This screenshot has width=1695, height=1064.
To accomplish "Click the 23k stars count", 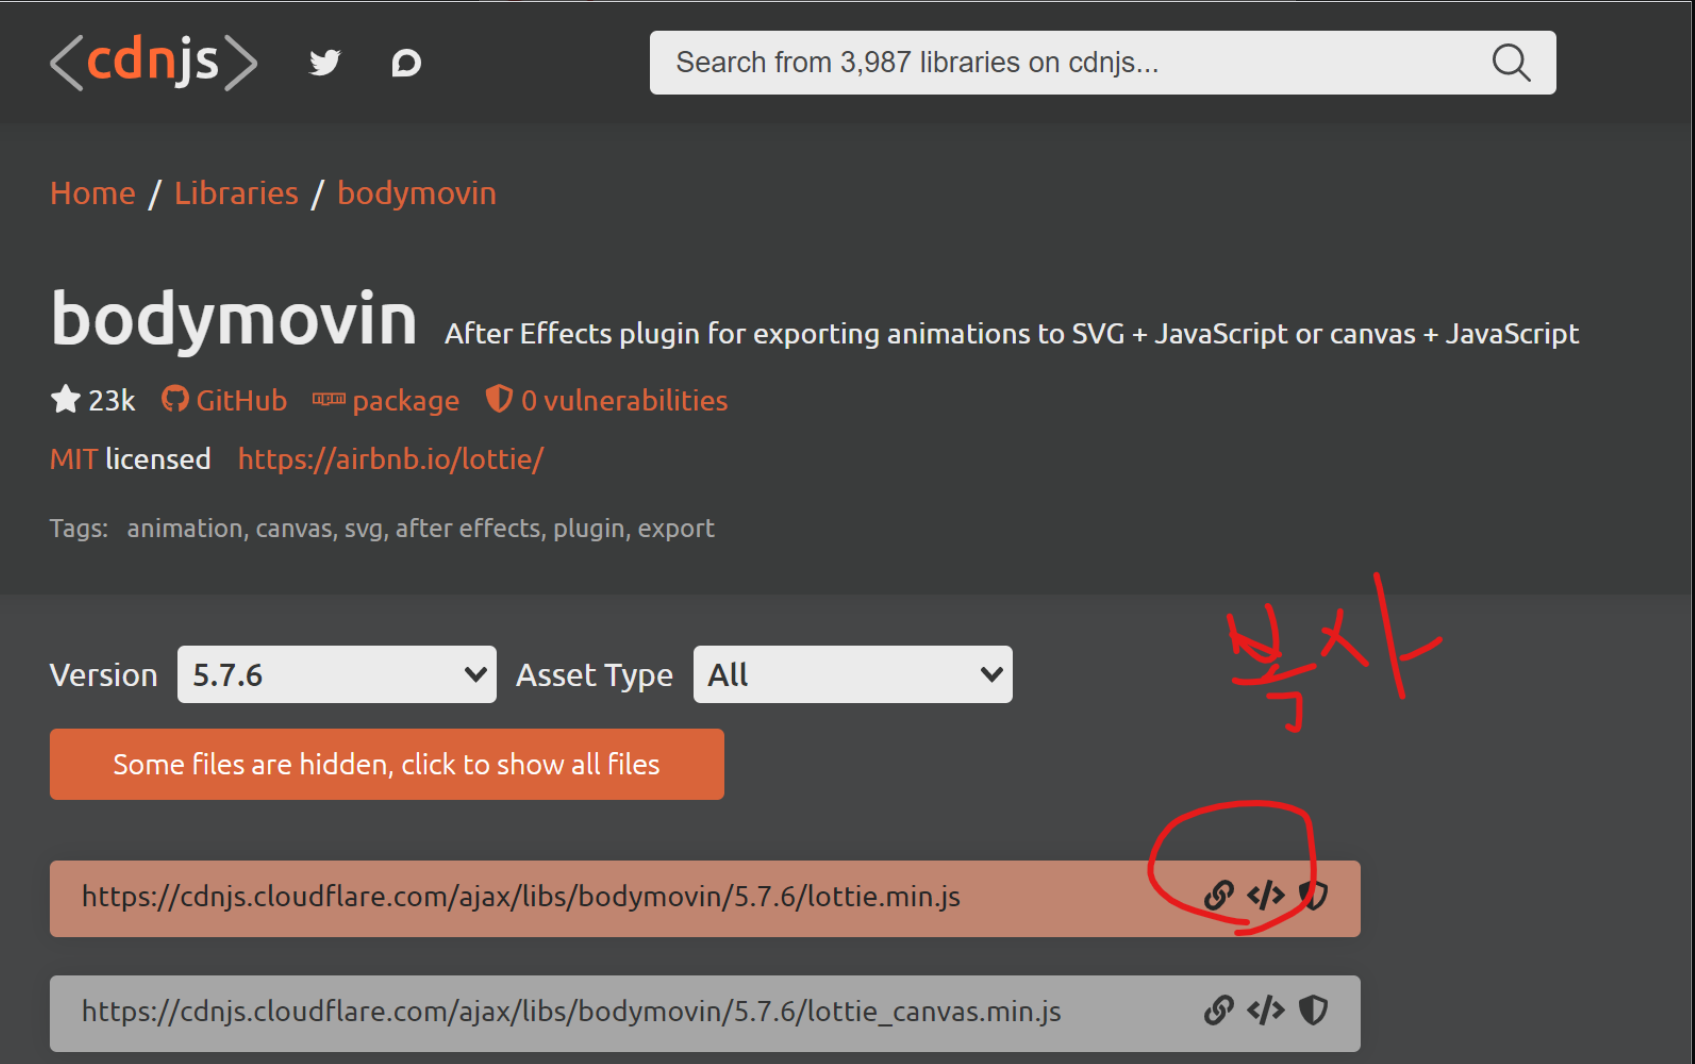I will [x=111, y=400].
